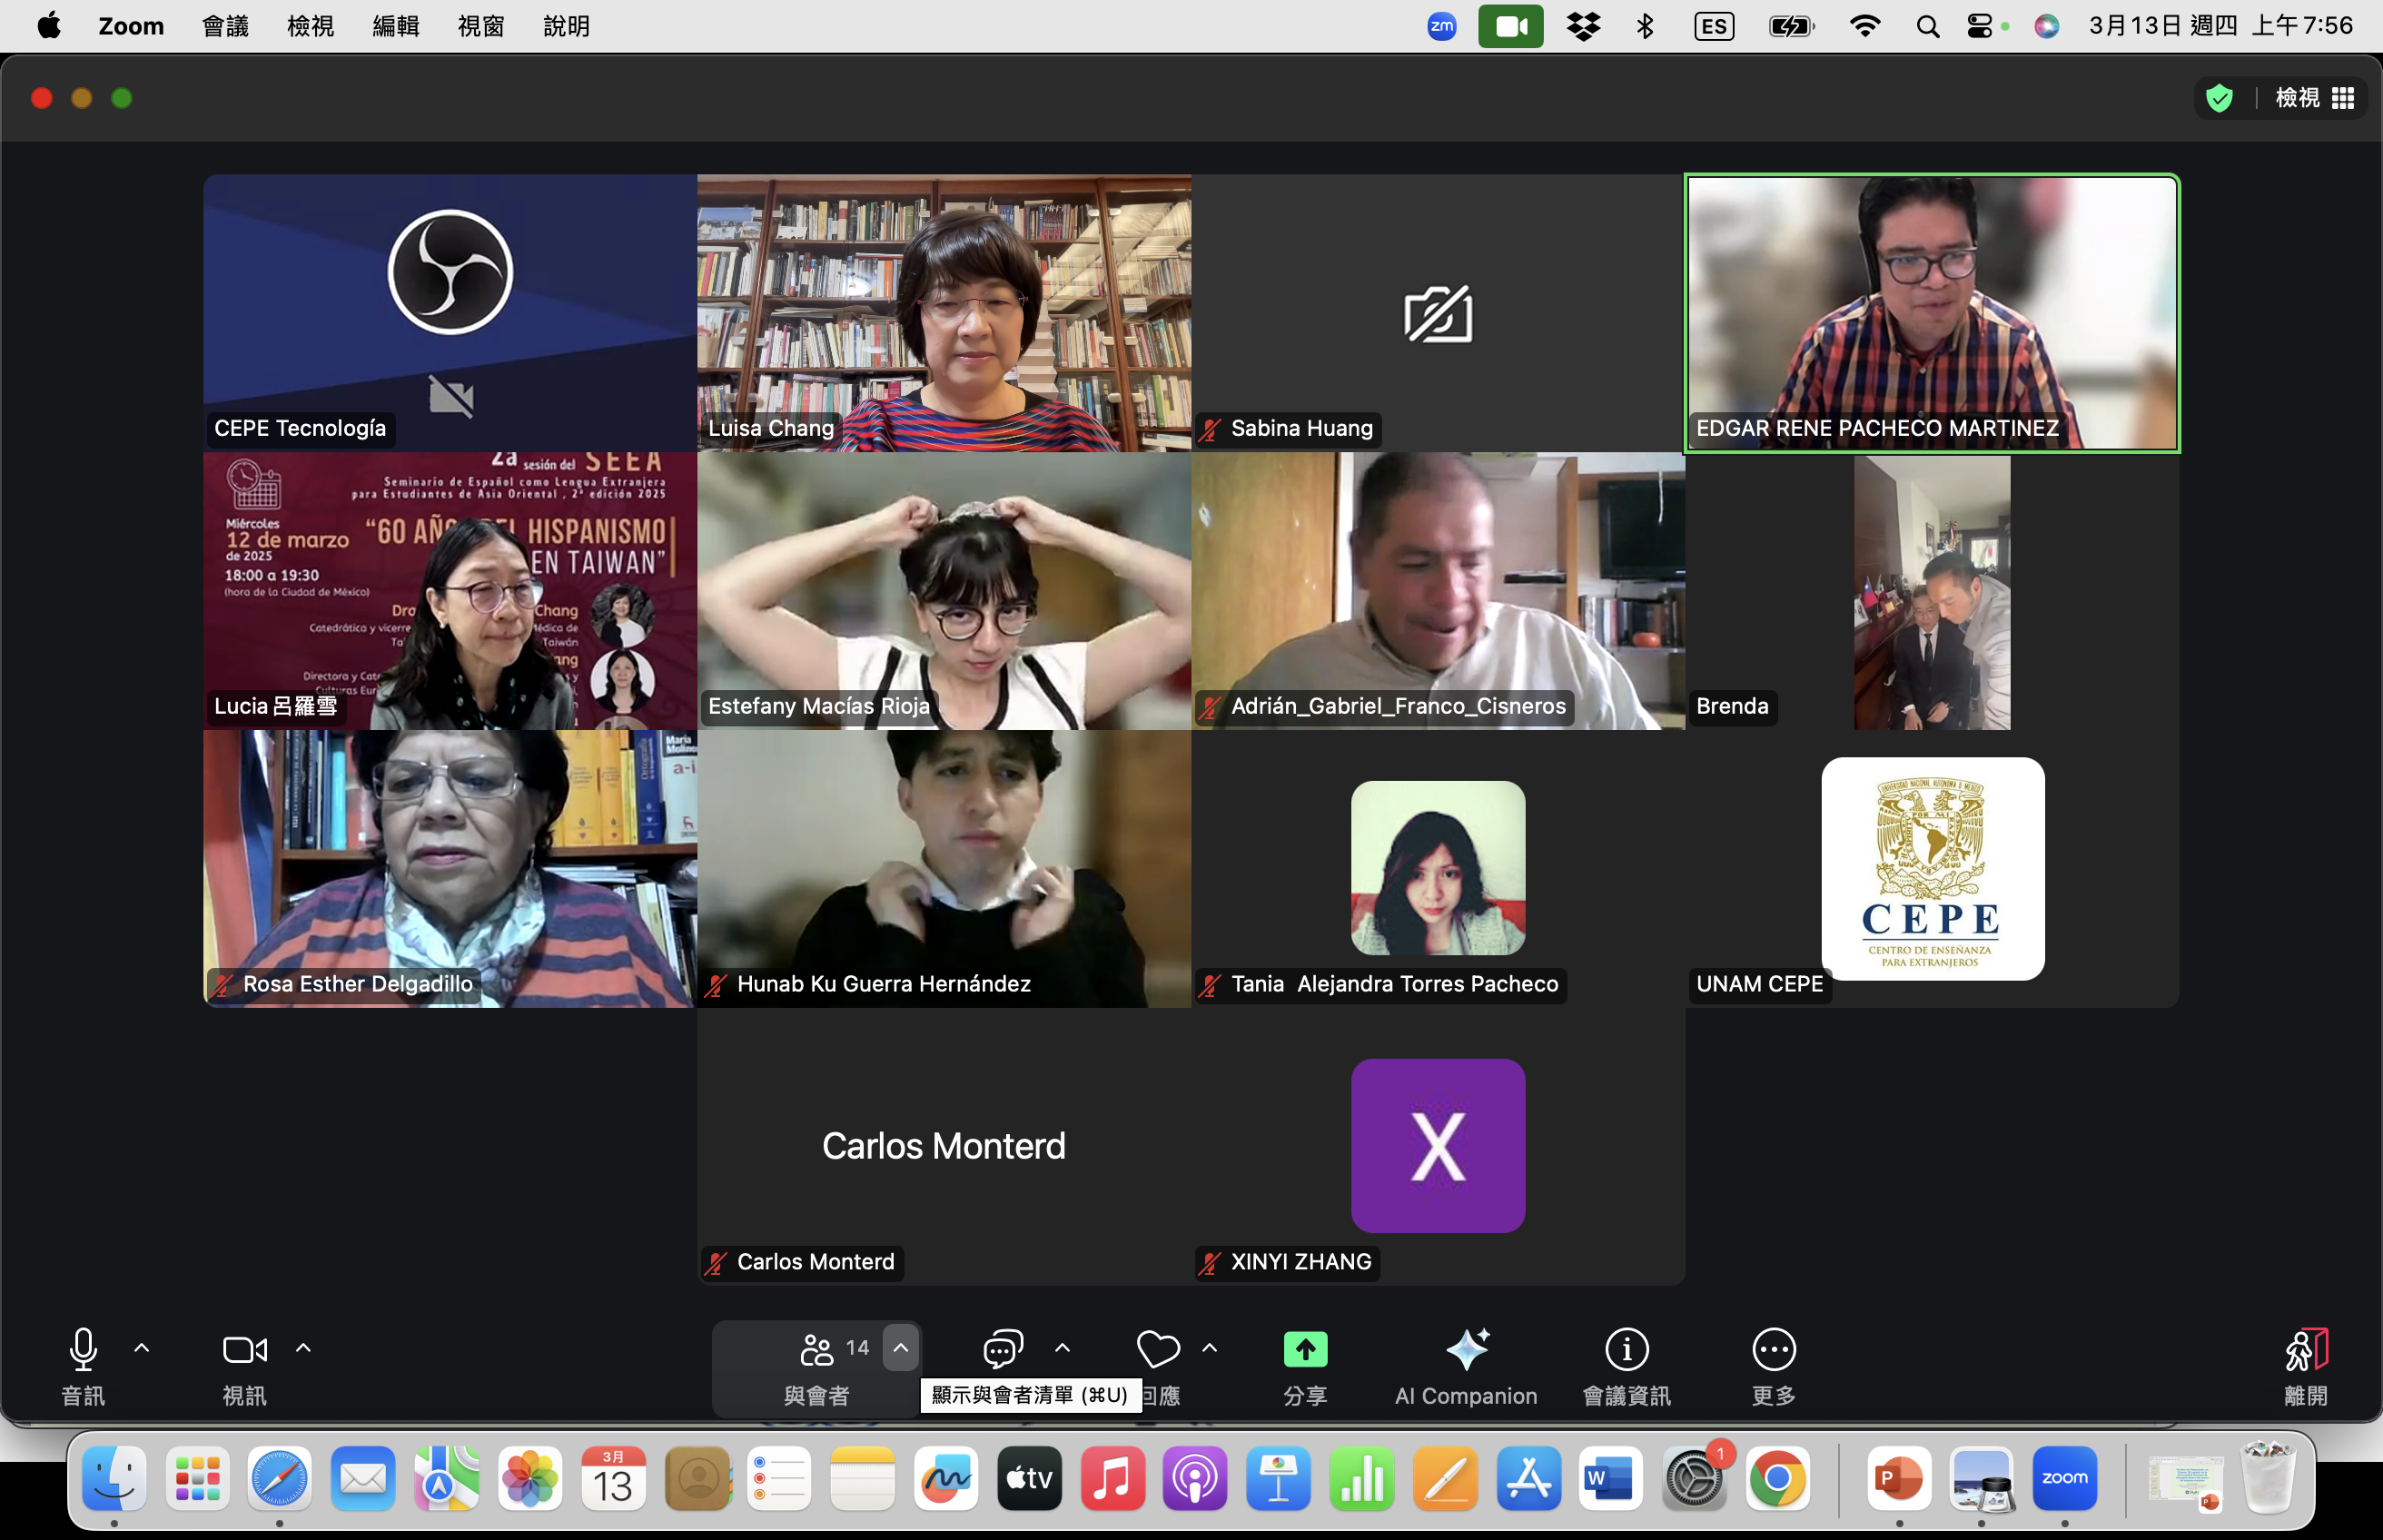Viewport: 2383px width, 1540px height.
Task: Open the Participants (與會者) icon
Action: (816, 1349)
